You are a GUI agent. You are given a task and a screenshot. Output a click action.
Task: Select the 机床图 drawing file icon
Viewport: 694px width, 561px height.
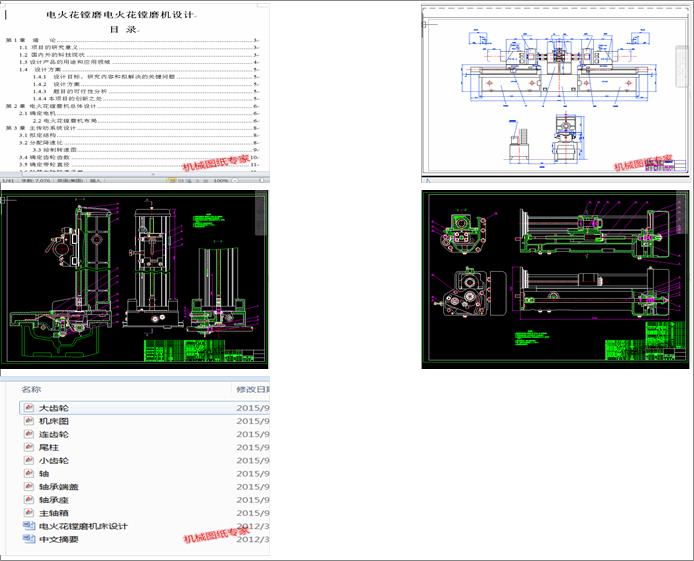pyautogui.click(x=29, y=421)
